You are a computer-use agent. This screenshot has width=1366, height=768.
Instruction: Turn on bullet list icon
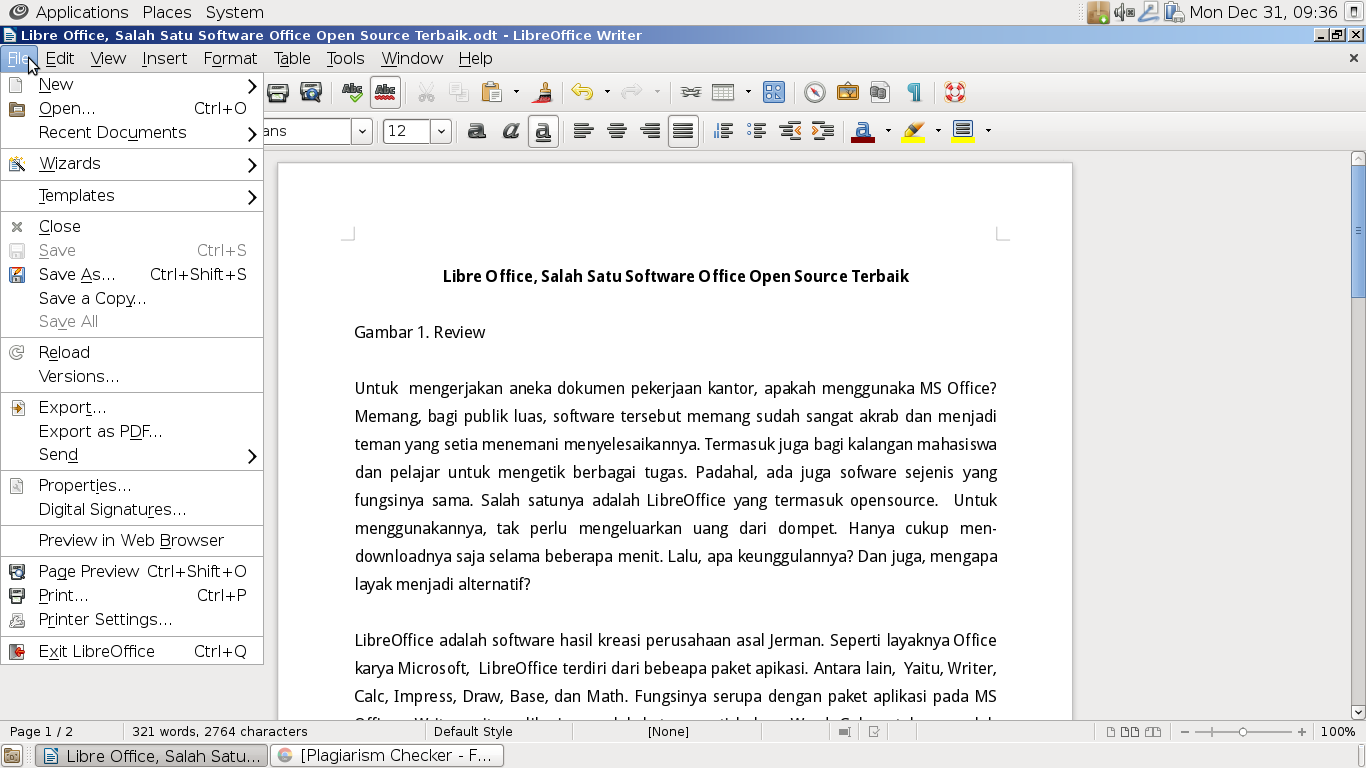[757, 131]
